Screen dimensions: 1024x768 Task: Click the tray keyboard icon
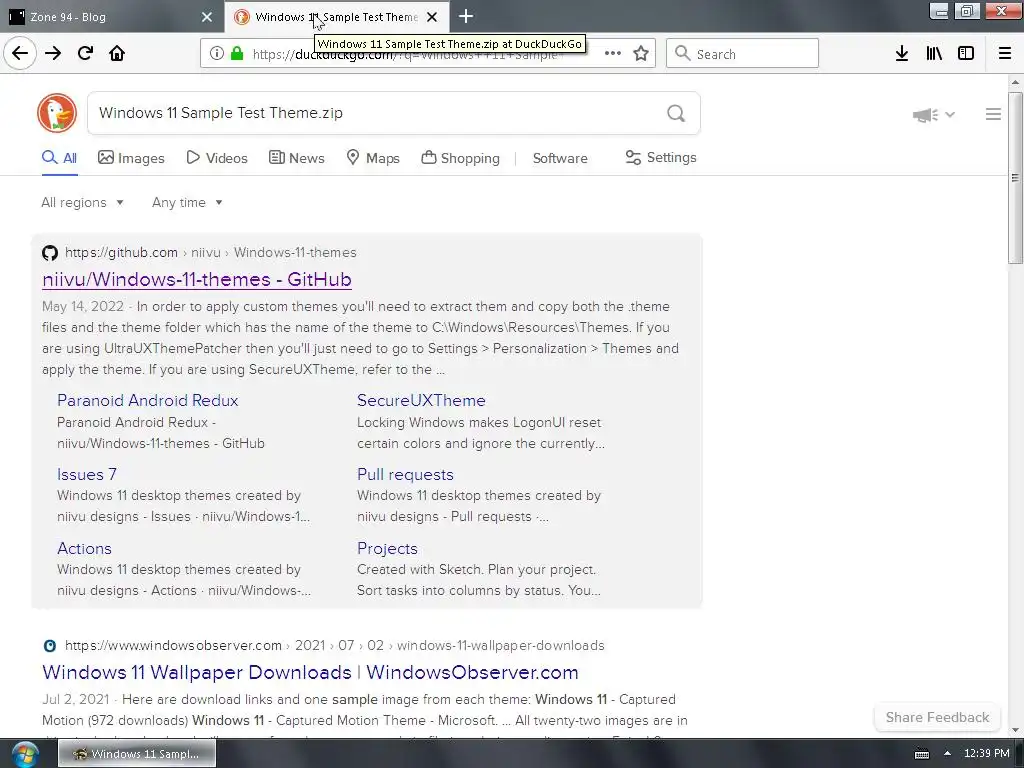pyautogui.click(x=921, y=754)
